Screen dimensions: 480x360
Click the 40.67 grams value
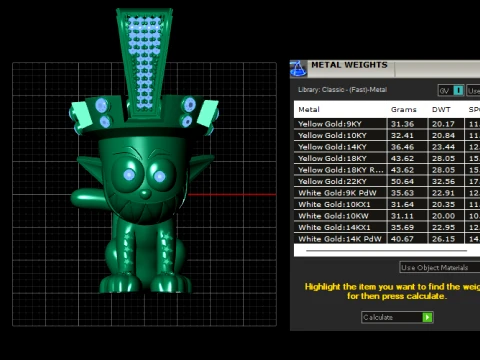click(x=402, y=239)
